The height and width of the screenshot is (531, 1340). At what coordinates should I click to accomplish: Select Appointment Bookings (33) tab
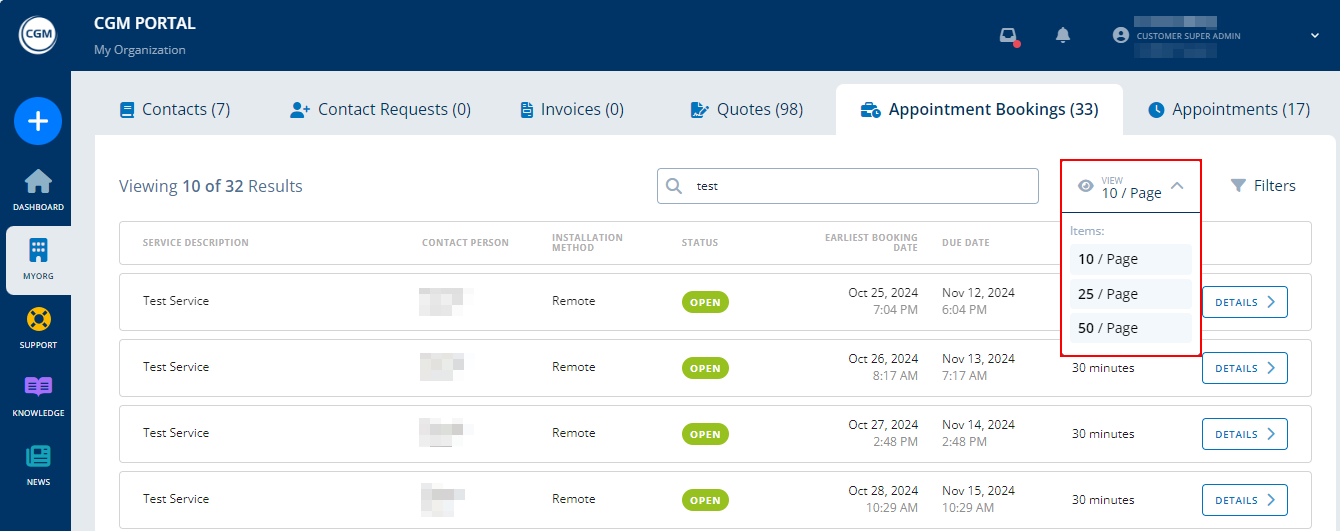979,109
